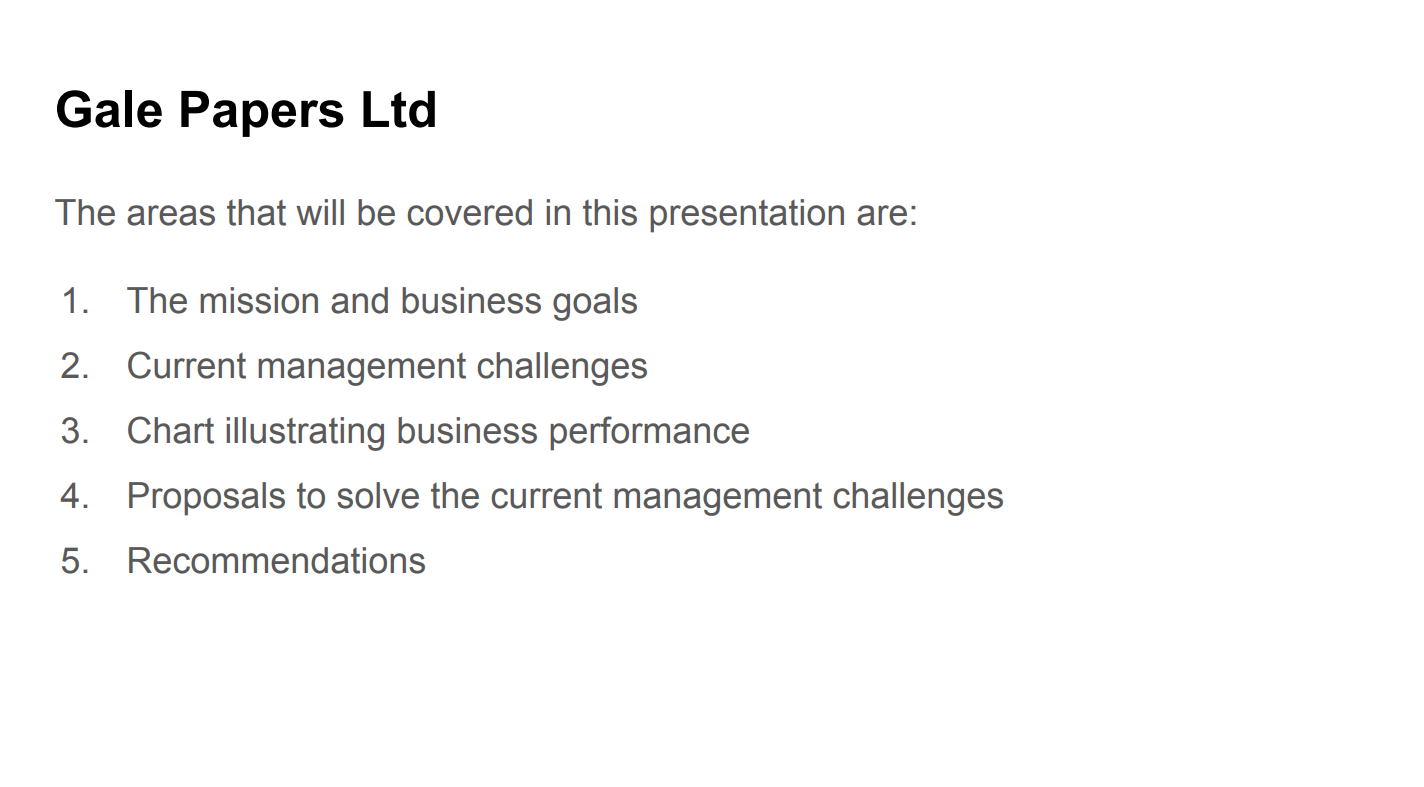Select "The mission and business goals" list item
The image size is (1424, 787).
[x=382, y=301]
